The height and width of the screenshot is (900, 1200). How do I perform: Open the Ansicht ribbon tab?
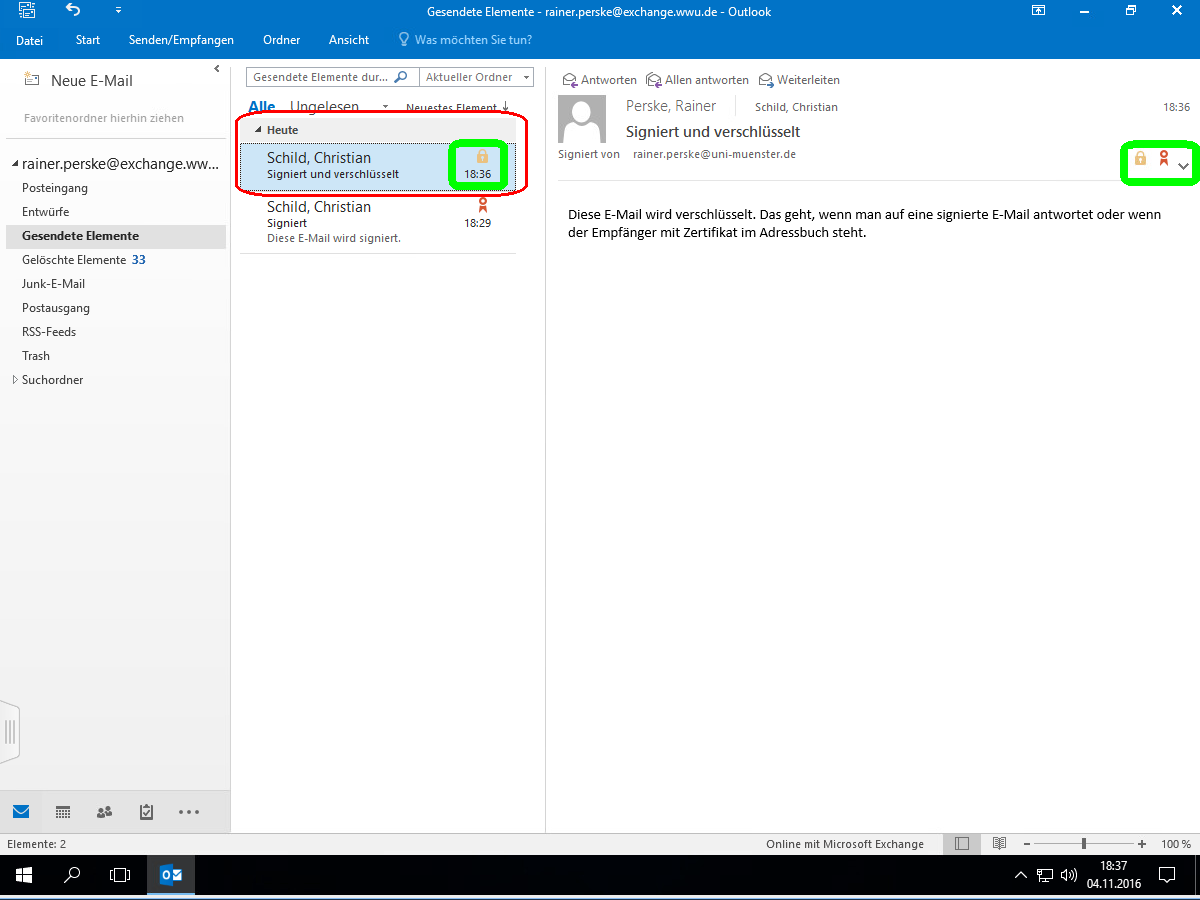(349, 40)
